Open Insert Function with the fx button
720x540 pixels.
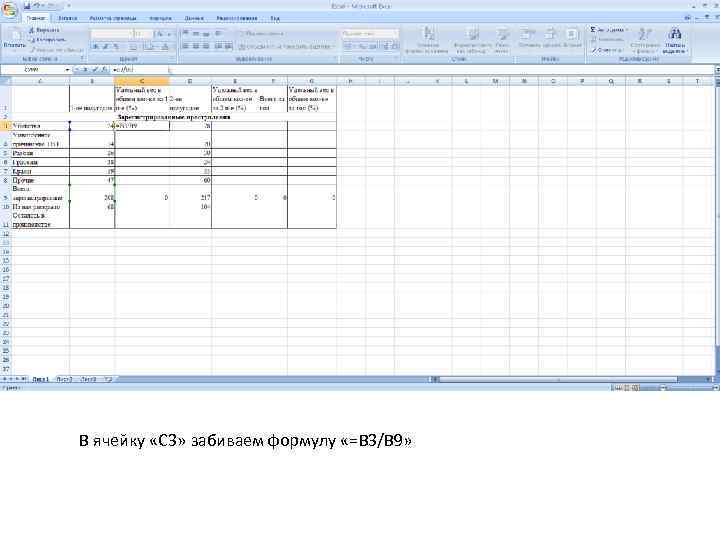click(105, 69)
